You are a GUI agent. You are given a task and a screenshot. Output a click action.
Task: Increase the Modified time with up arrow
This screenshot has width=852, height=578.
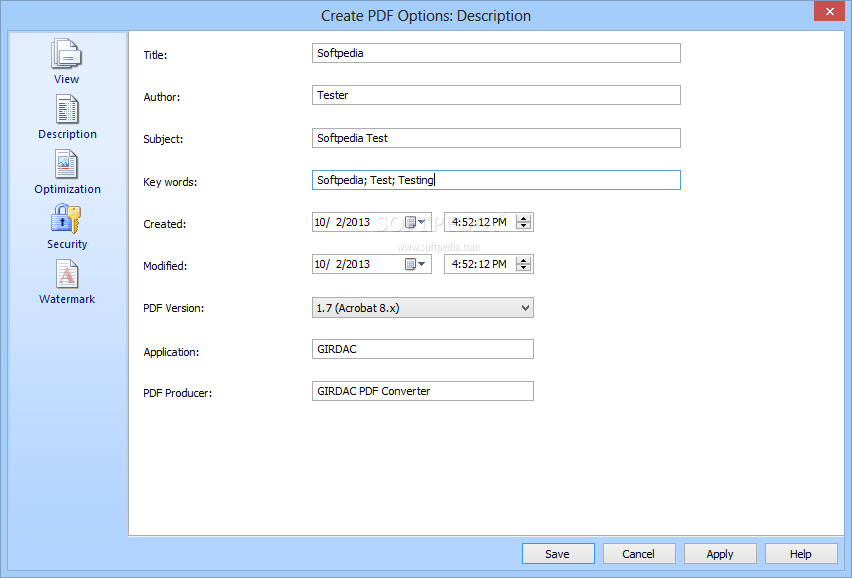524,261
